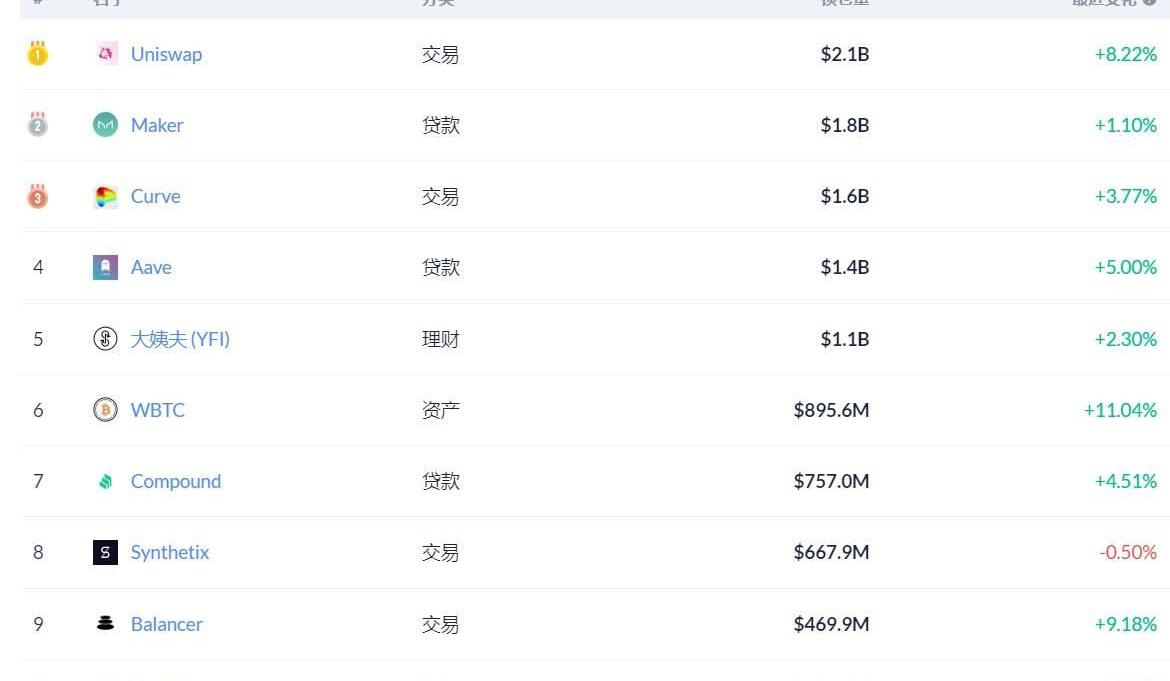This screenshot has width=1170, height=681.
Task: Open the Compound project link
Action: (x=176, y=481)
